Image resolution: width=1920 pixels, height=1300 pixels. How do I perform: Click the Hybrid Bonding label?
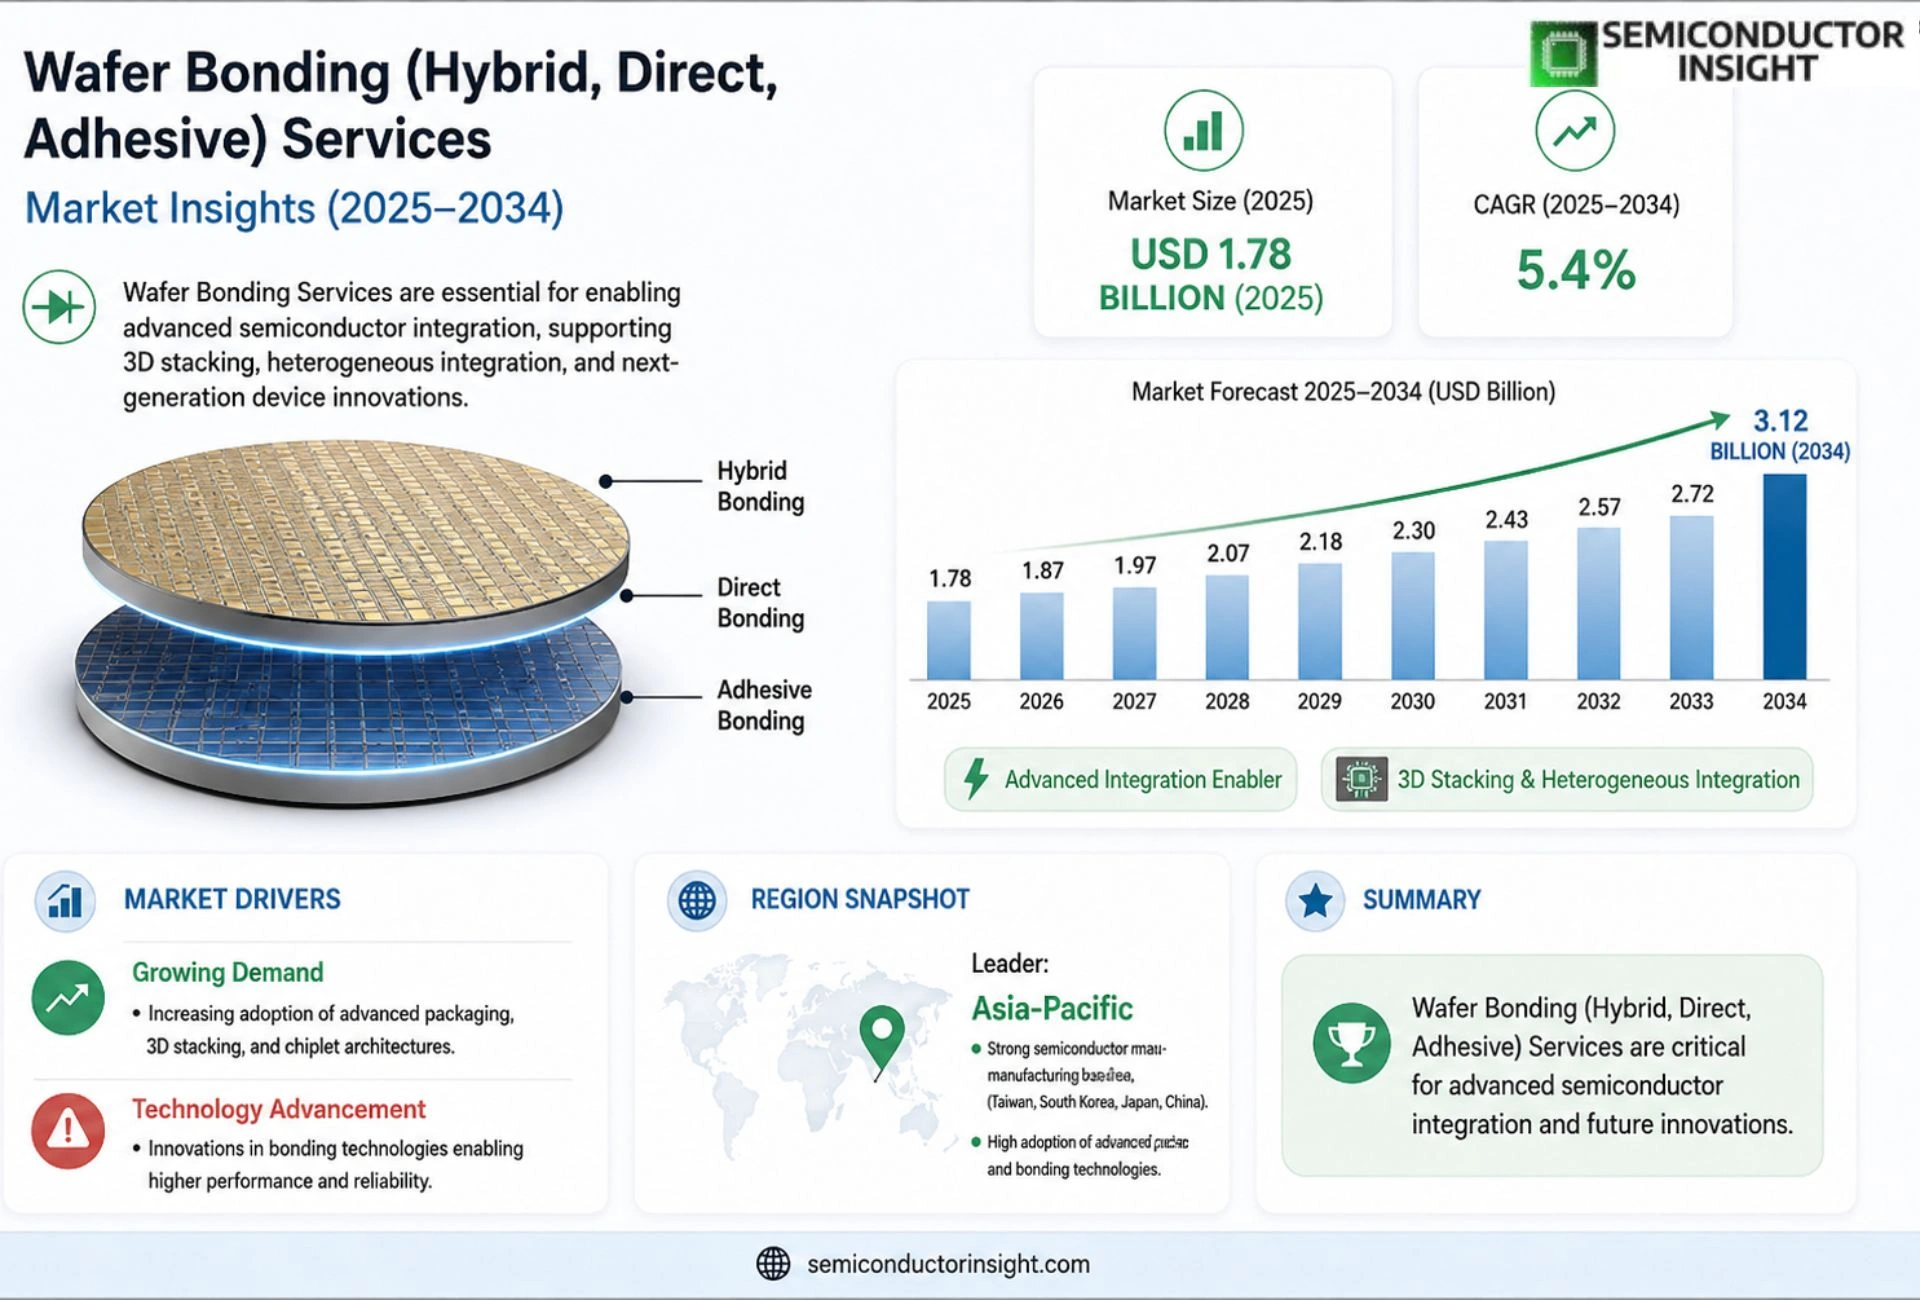coord(760,486)
